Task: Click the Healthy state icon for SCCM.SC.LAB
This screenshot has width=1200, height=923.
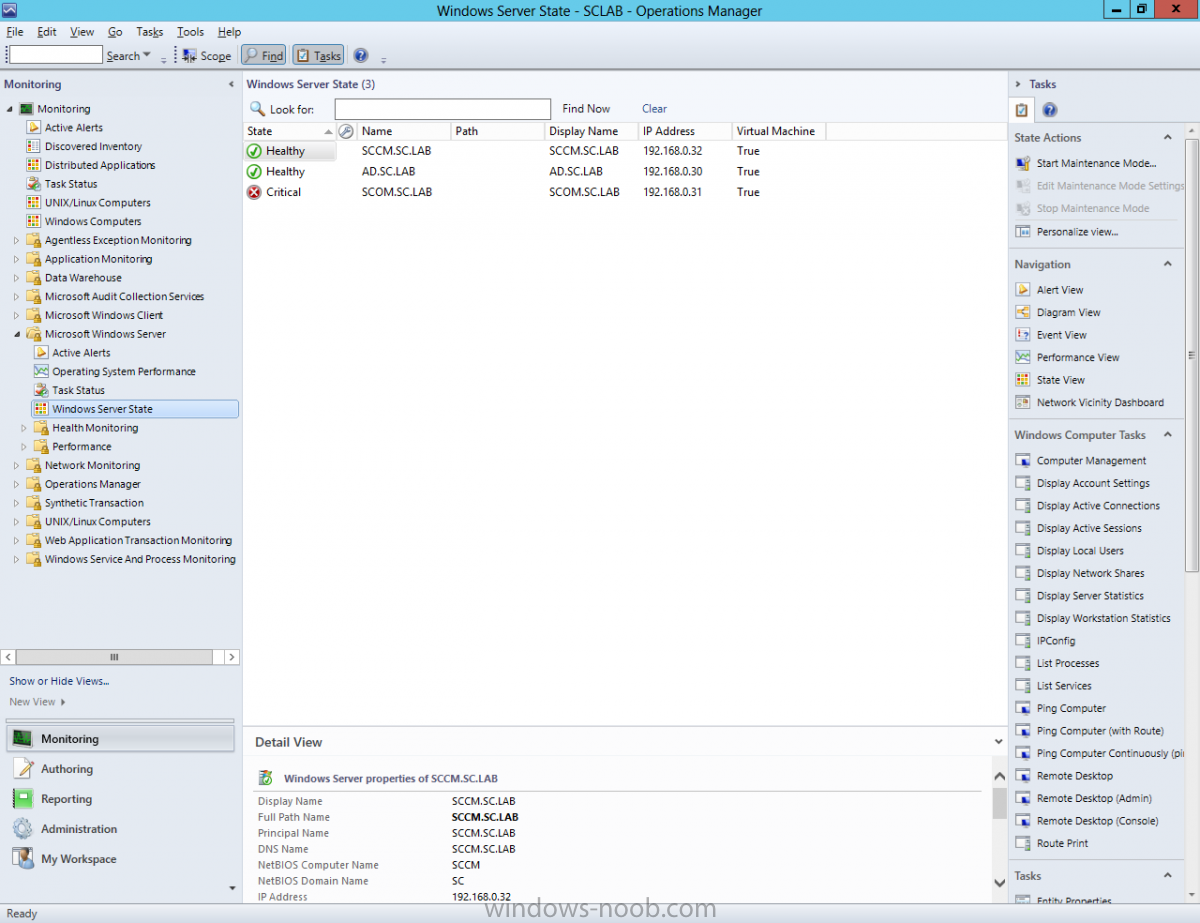Action: point(254,151)
